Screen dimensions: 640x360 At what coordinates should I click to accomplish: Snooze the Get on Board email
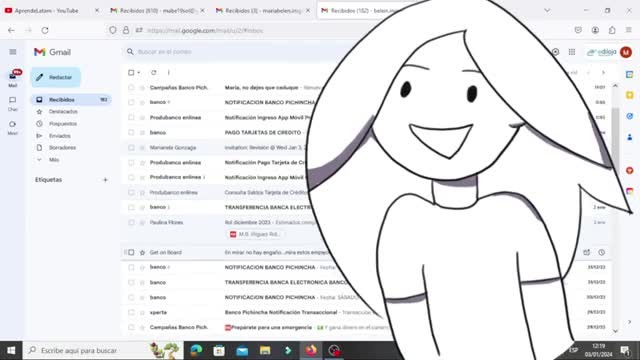click(x=602, y=253)
